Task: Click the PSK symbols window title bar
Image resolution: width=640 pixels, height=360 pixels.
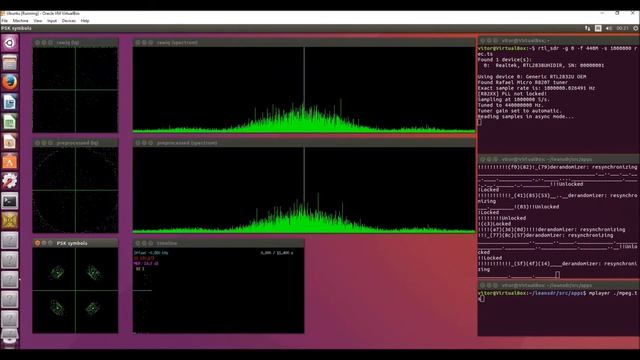Action: [76, 243]
